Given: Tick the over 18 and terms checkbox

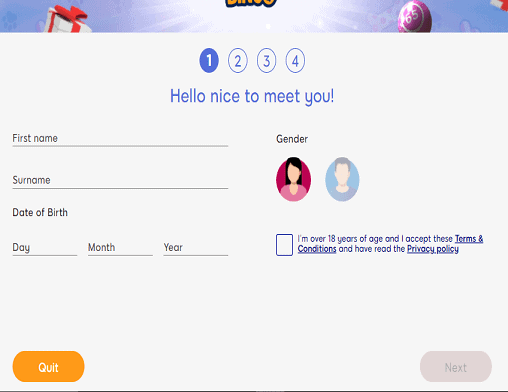Looking at the screenshot, I should (284, 245).
